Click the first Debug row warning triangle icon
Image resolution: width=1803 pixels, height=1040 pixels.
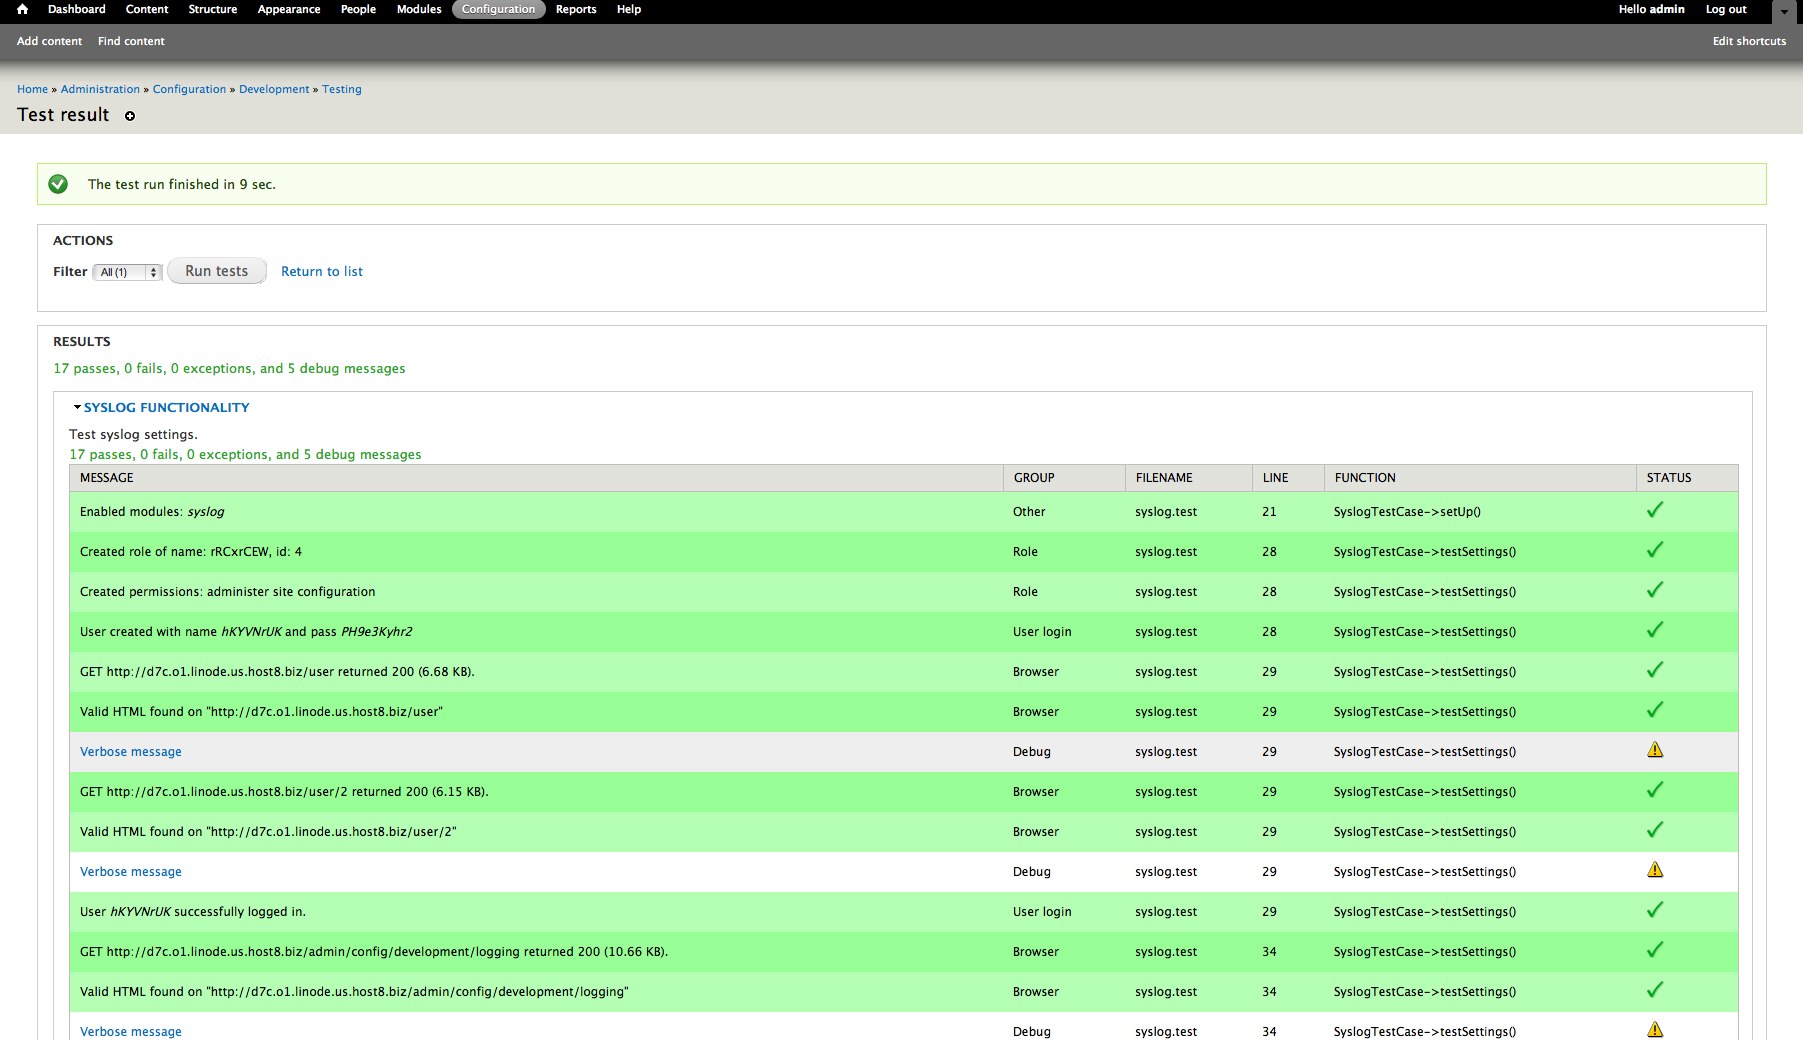tap(1654, 750)
